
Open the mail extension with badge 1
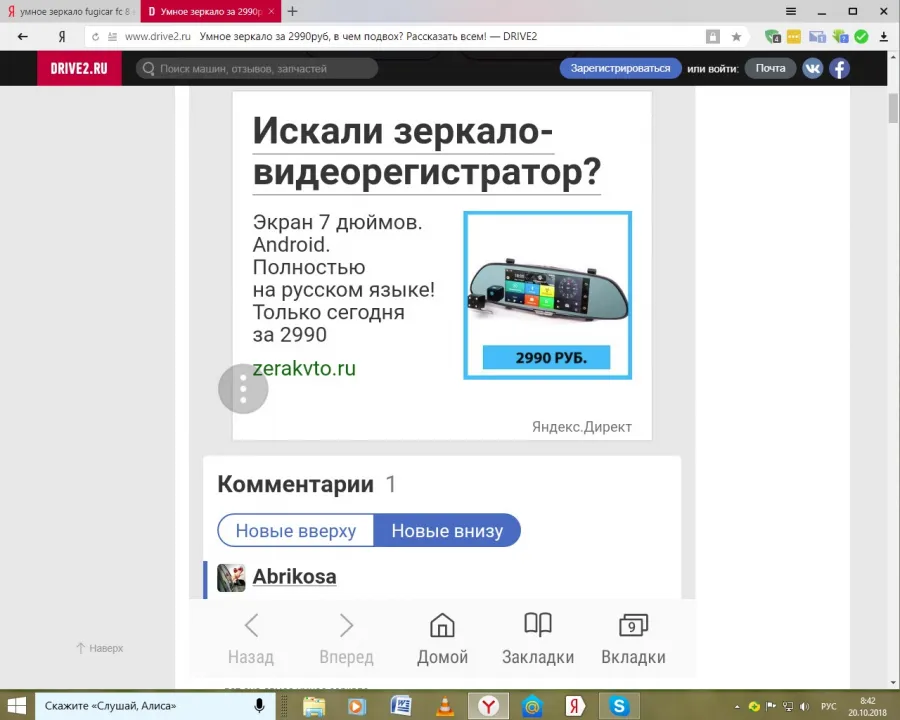pos(817,37)
